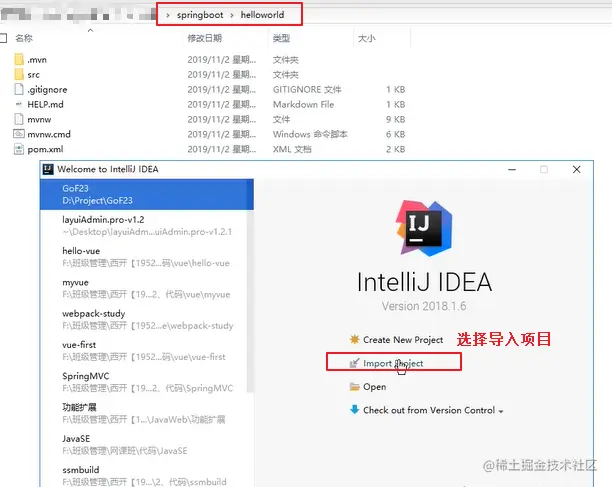This screenshot has height=487, width=612.
Task: Select the pom.xml file name
Action: point(45,149)
